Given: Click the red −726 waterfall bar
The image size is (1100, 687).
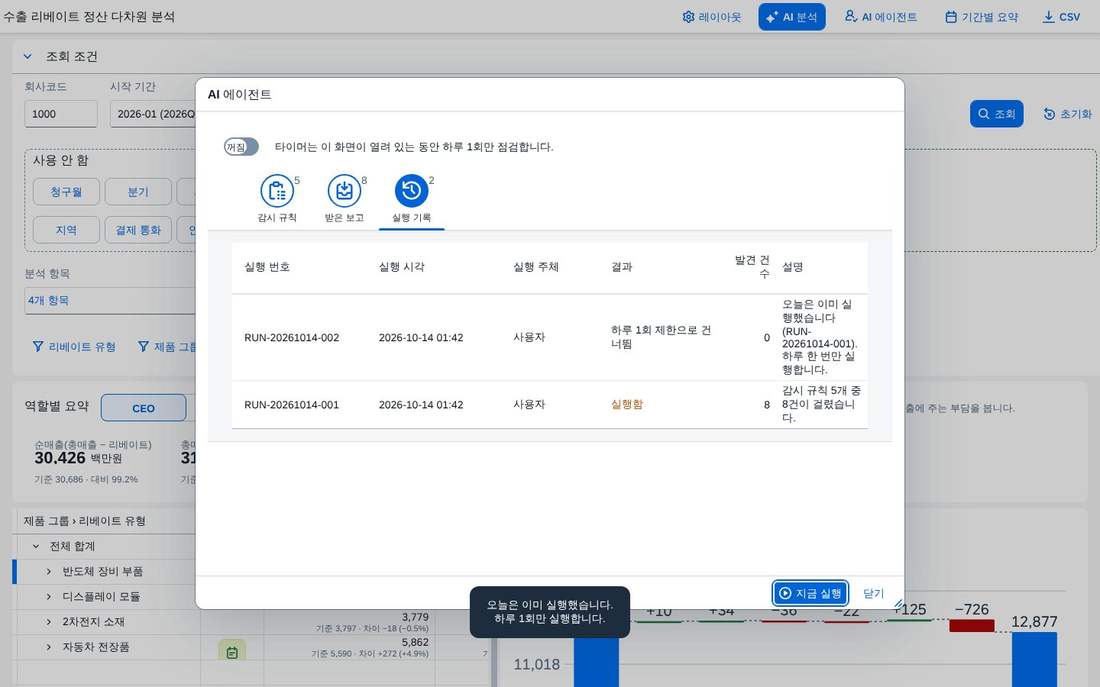Looking at the screenshot, I should click(x=972, y=625).
